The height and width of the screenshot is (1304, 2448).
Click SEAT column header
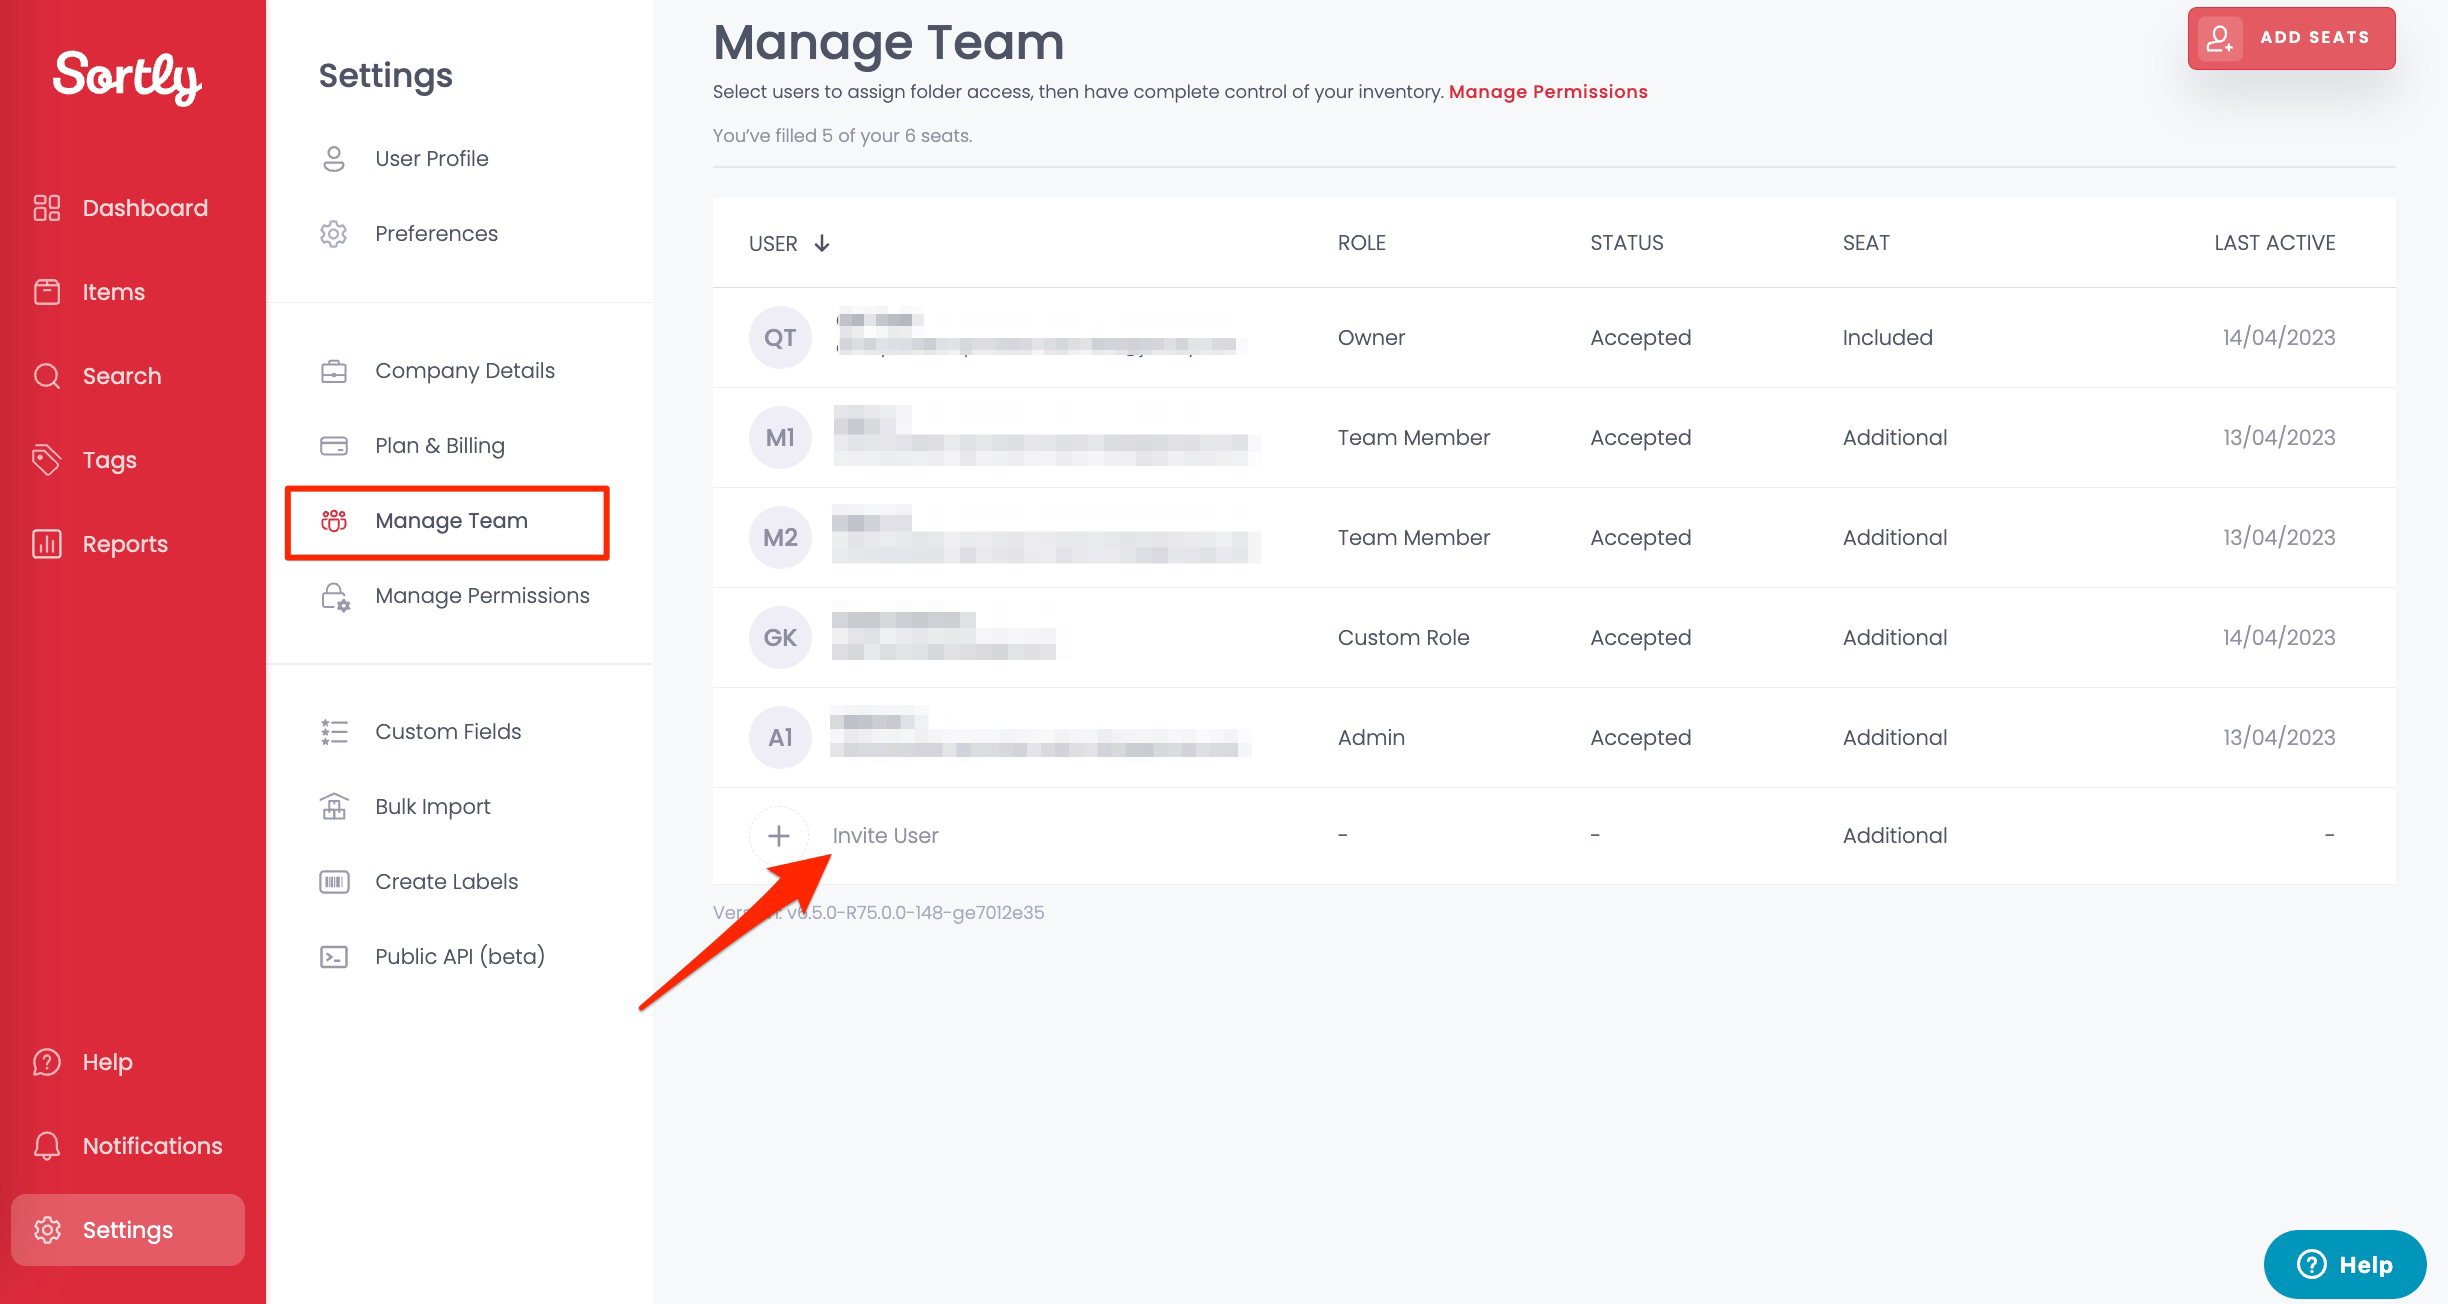pos(1866,243)
